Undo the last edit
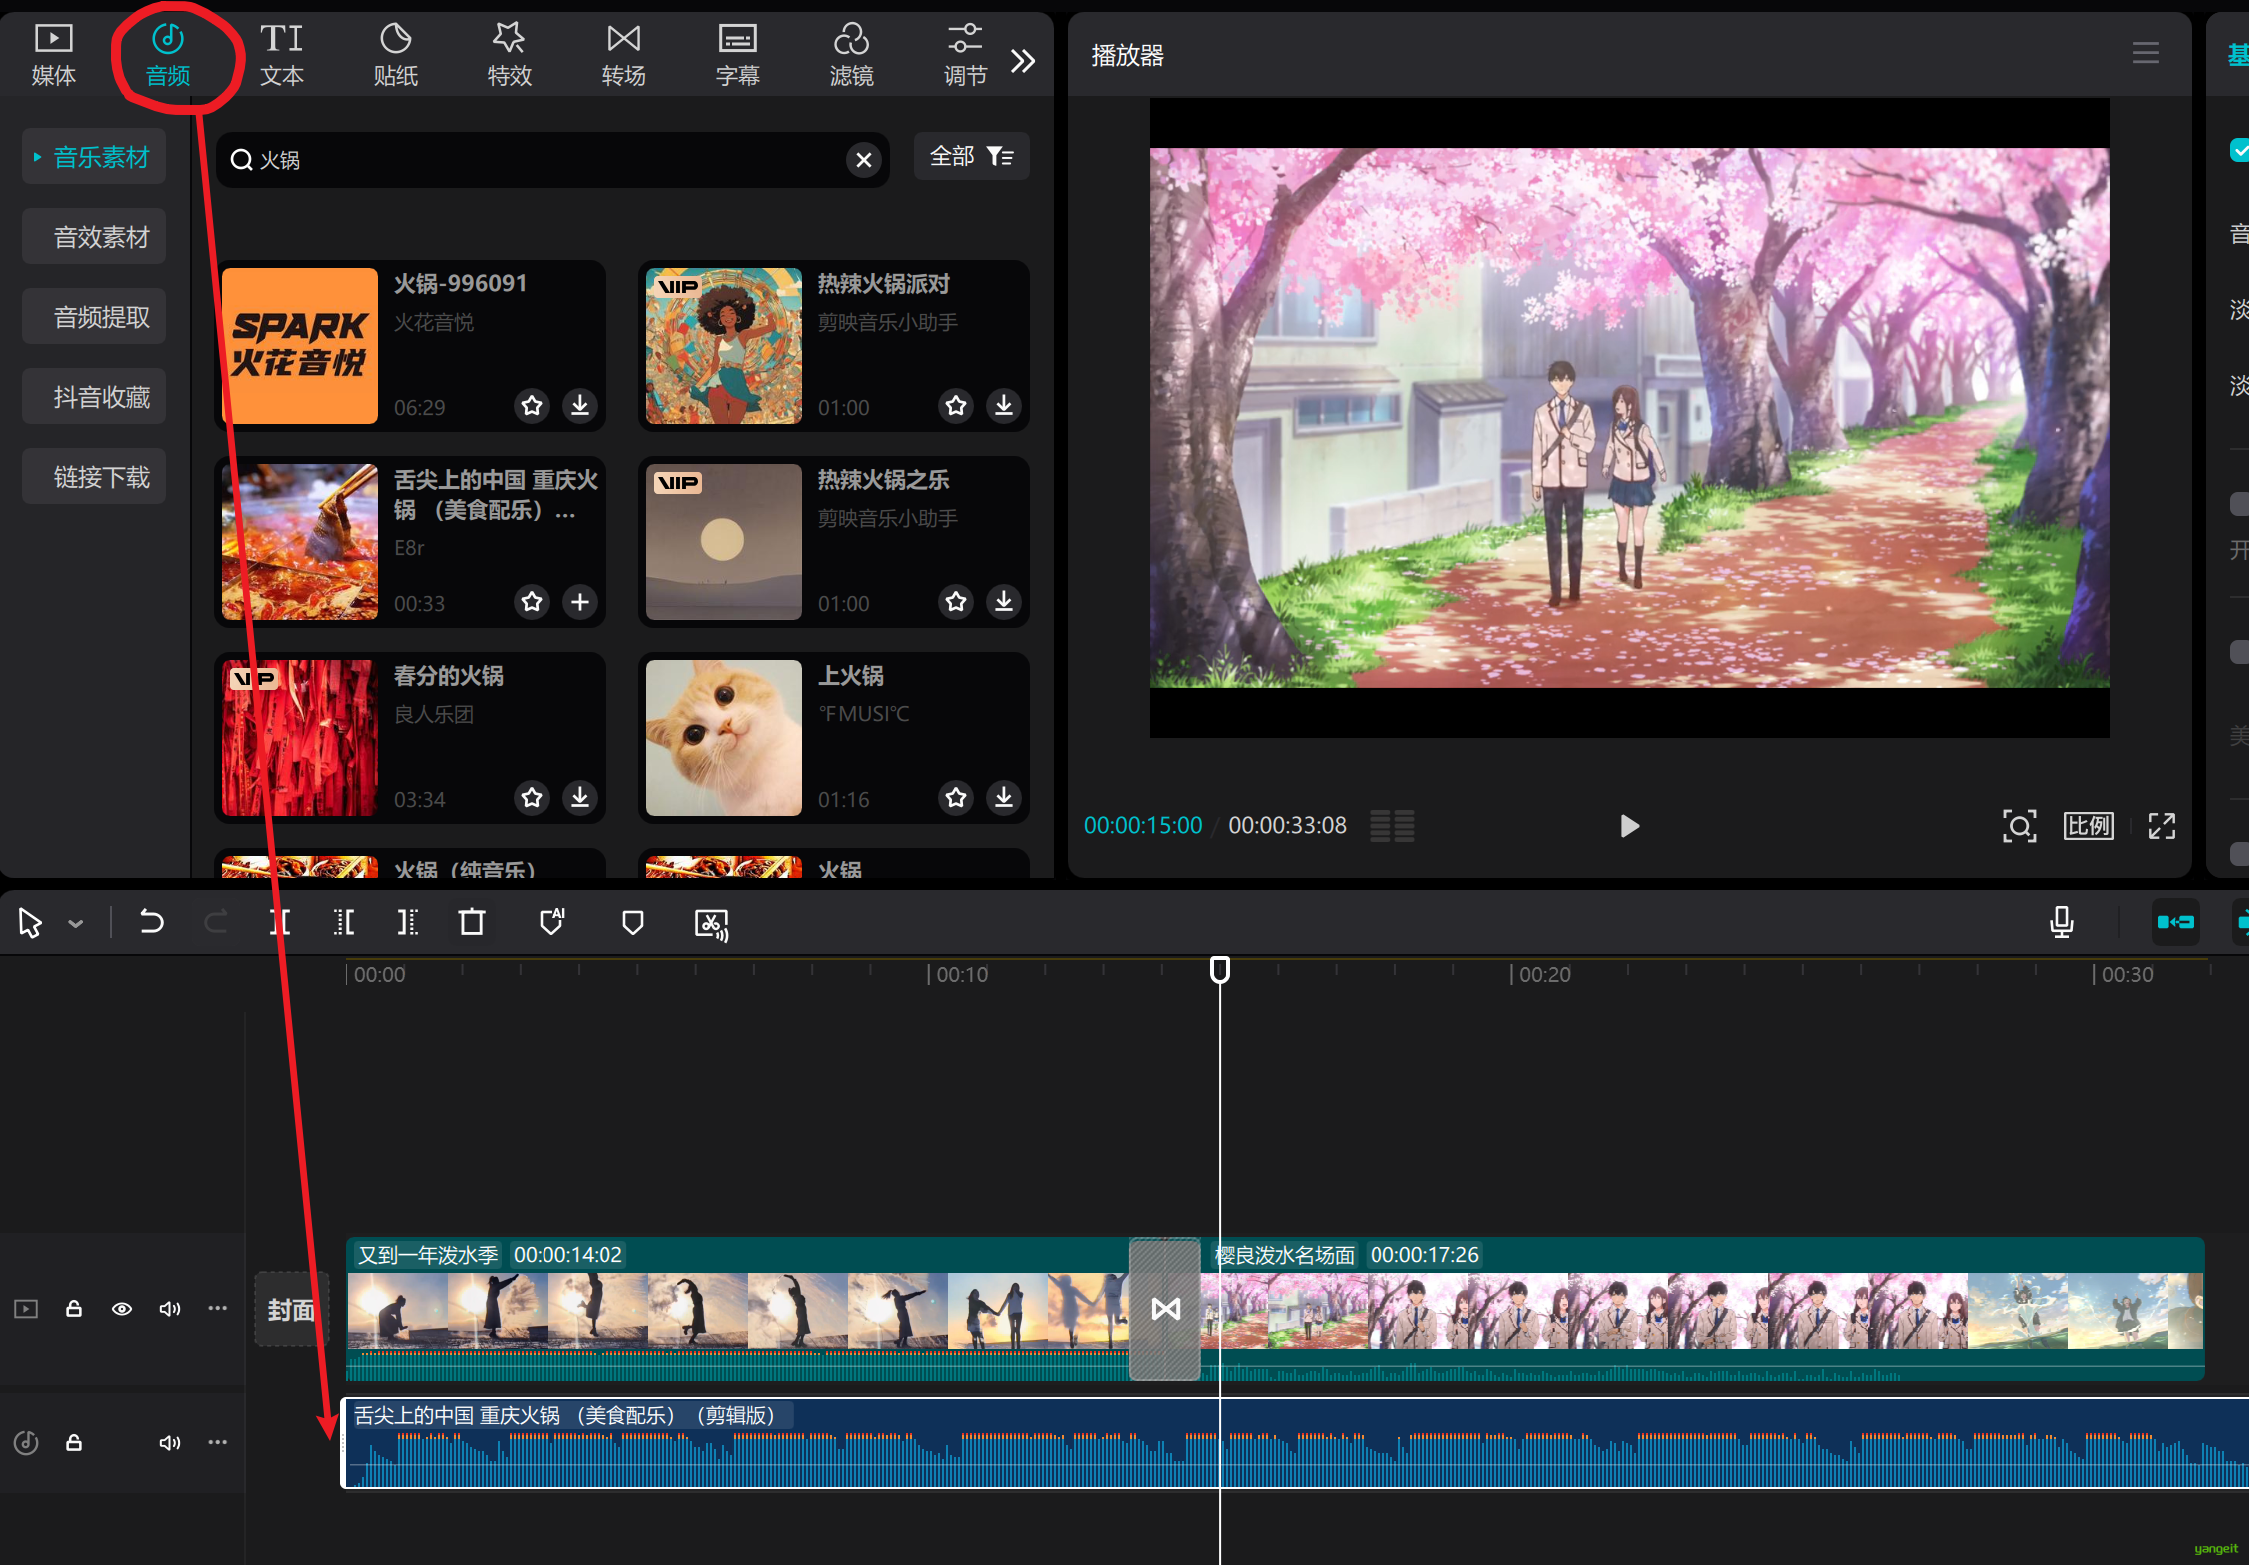The height and width of the screenshot is (1565, 2249). click(151, 921)
